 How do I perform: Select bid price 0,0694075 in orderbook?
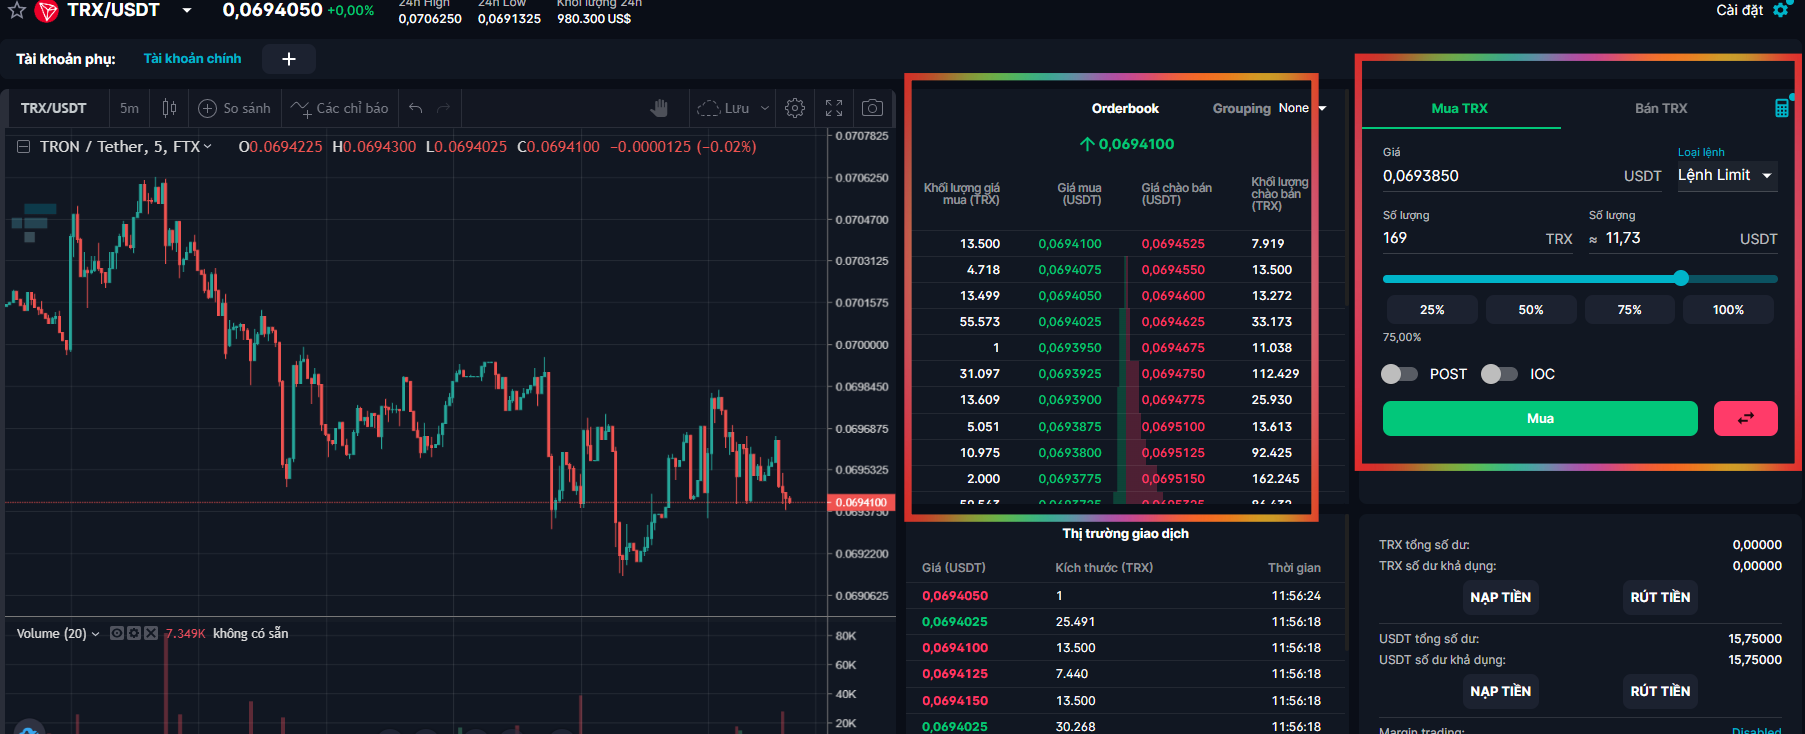pyautogui.click(x=1069, y=270)
